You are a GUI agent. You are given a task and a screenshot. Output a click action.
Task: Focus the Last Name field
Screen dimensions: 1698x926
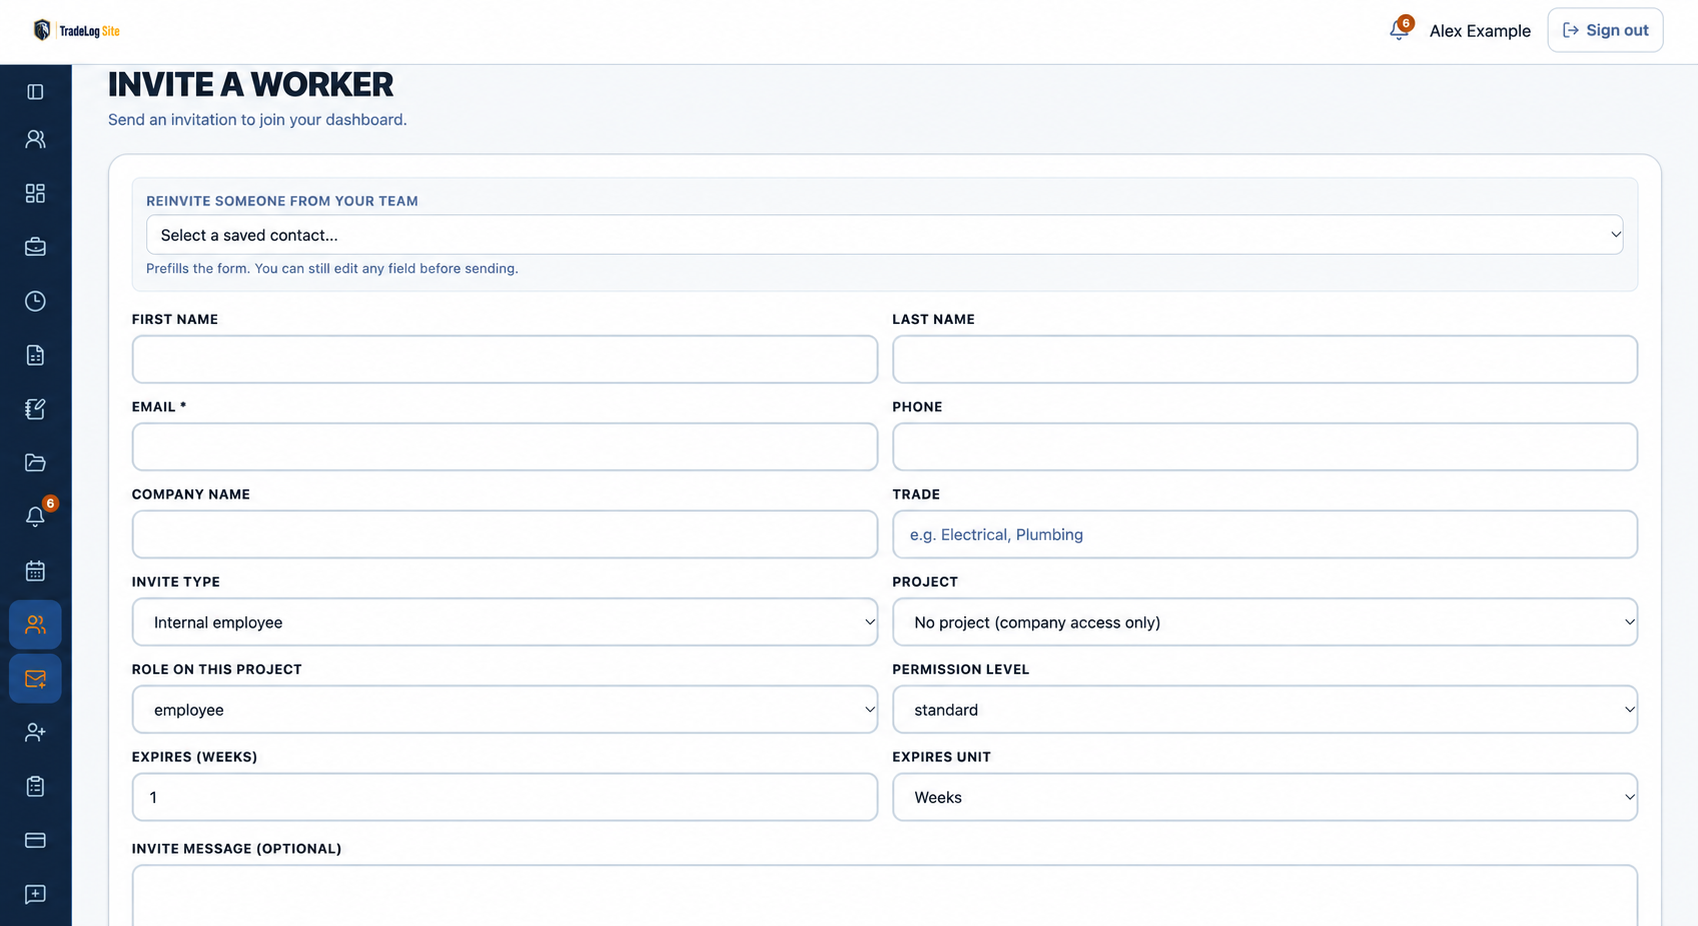point(1265,359)
